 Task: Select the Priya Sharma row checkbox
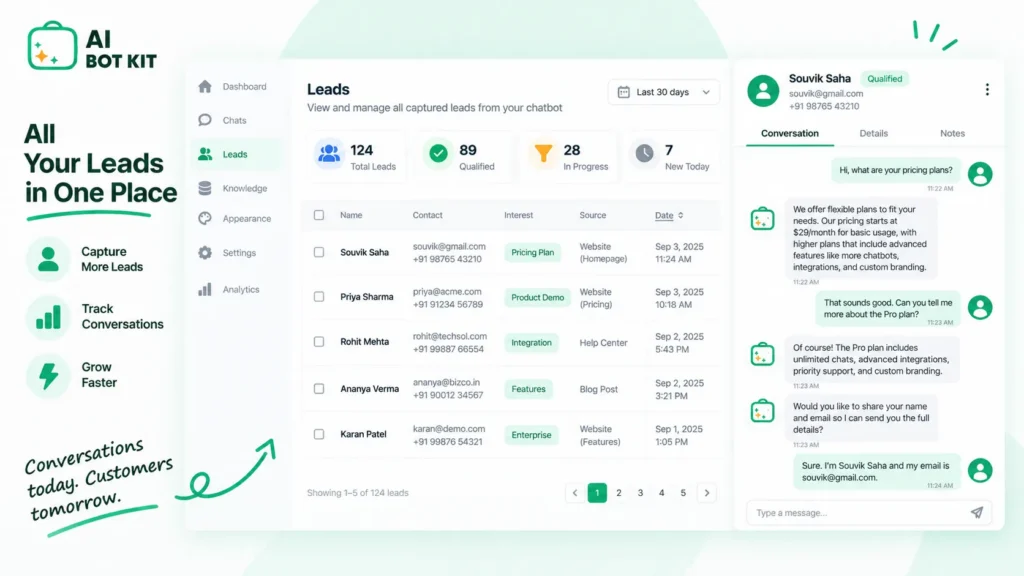pyautogui.click(x=319, y=296)
